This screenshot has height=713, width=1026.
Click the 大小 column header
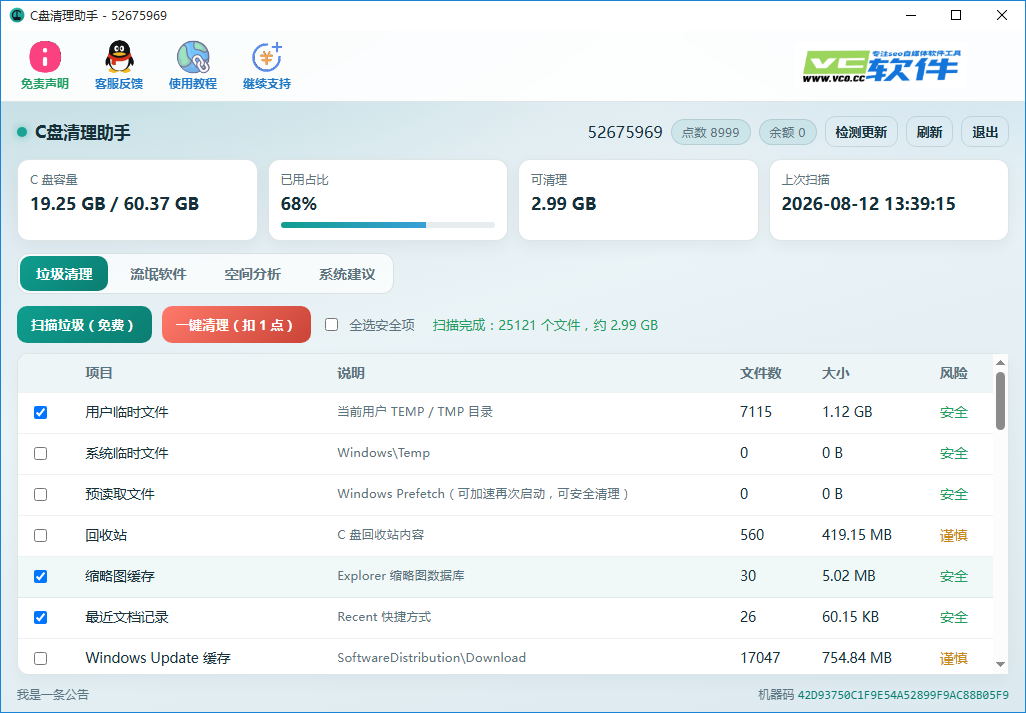(x=836, y=373)
